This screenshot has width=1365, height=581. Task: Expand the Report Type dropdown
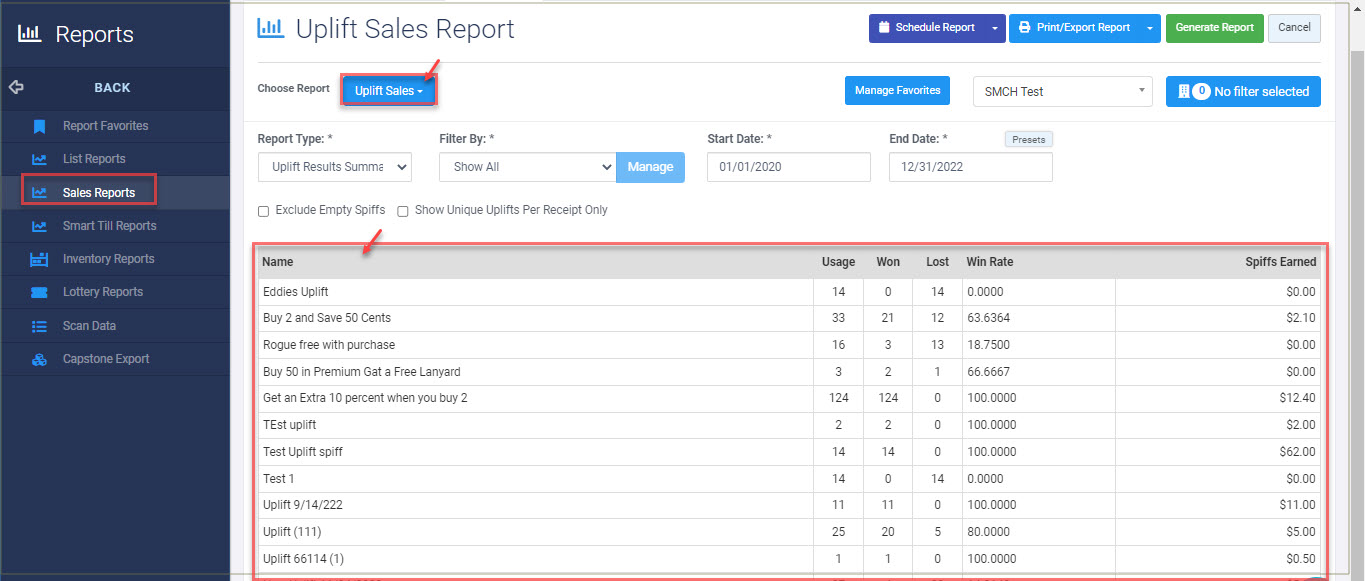click(x=334, y=167)
